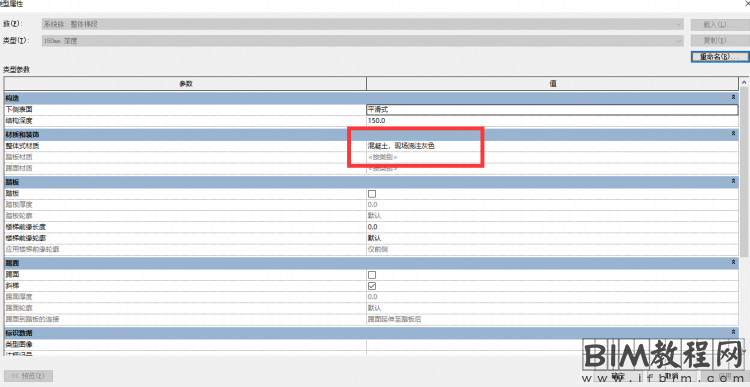The width and height of the screenshot is (750, 387).
Task: Close the 类型属性 dialog
Action: tap(747, 3)
